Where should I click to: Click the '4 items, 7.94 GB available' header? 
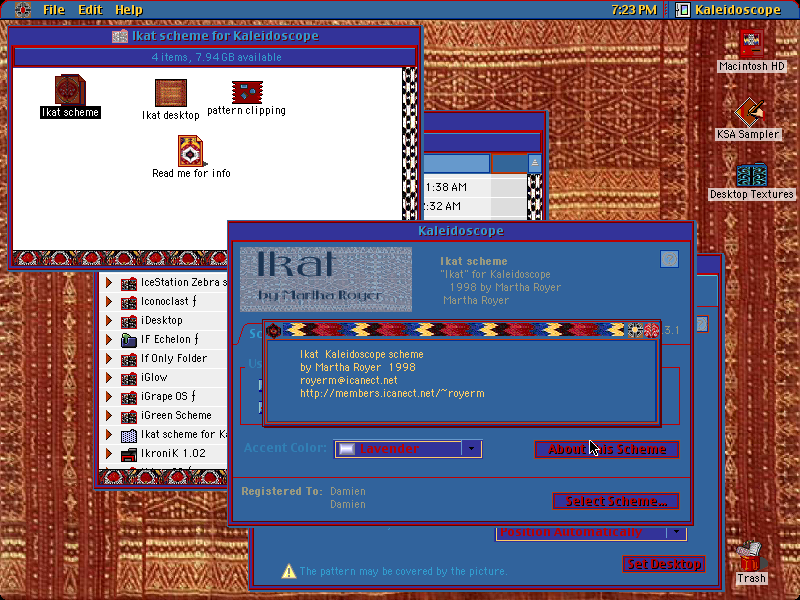pos(216,57)
